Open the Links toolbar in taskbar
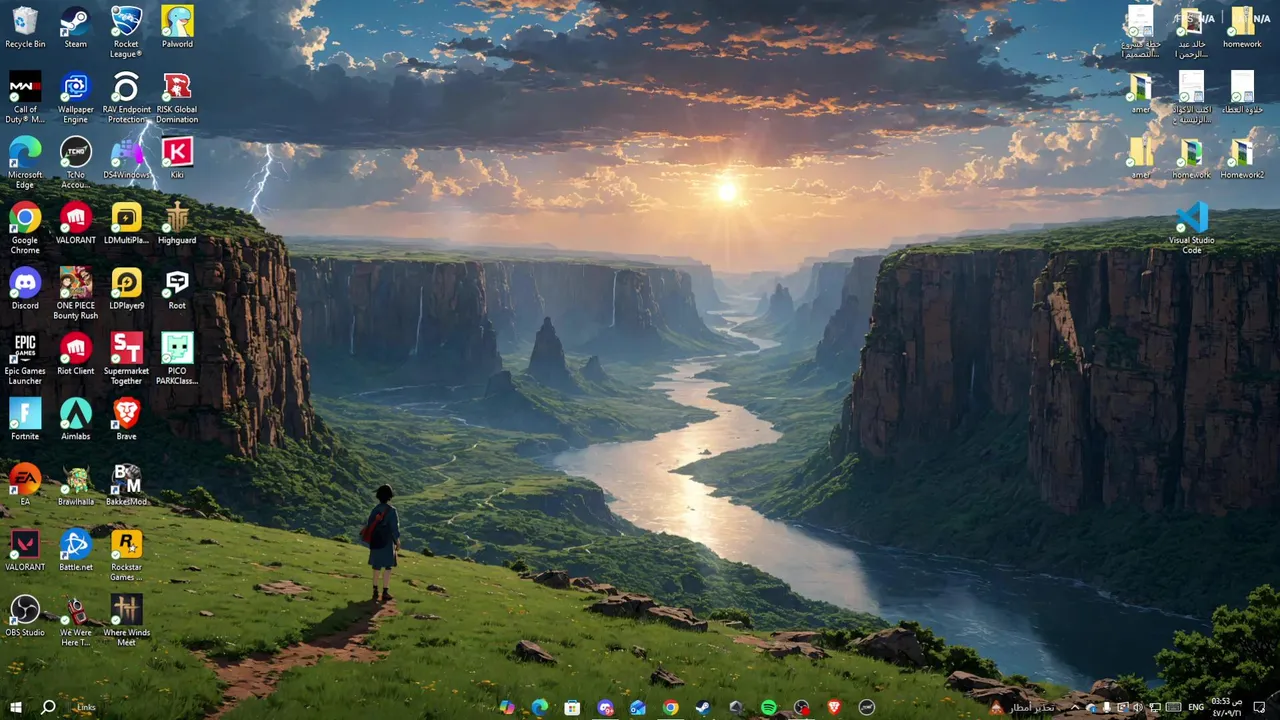The width and height of the screenshot is (1280, 720). 86,707
